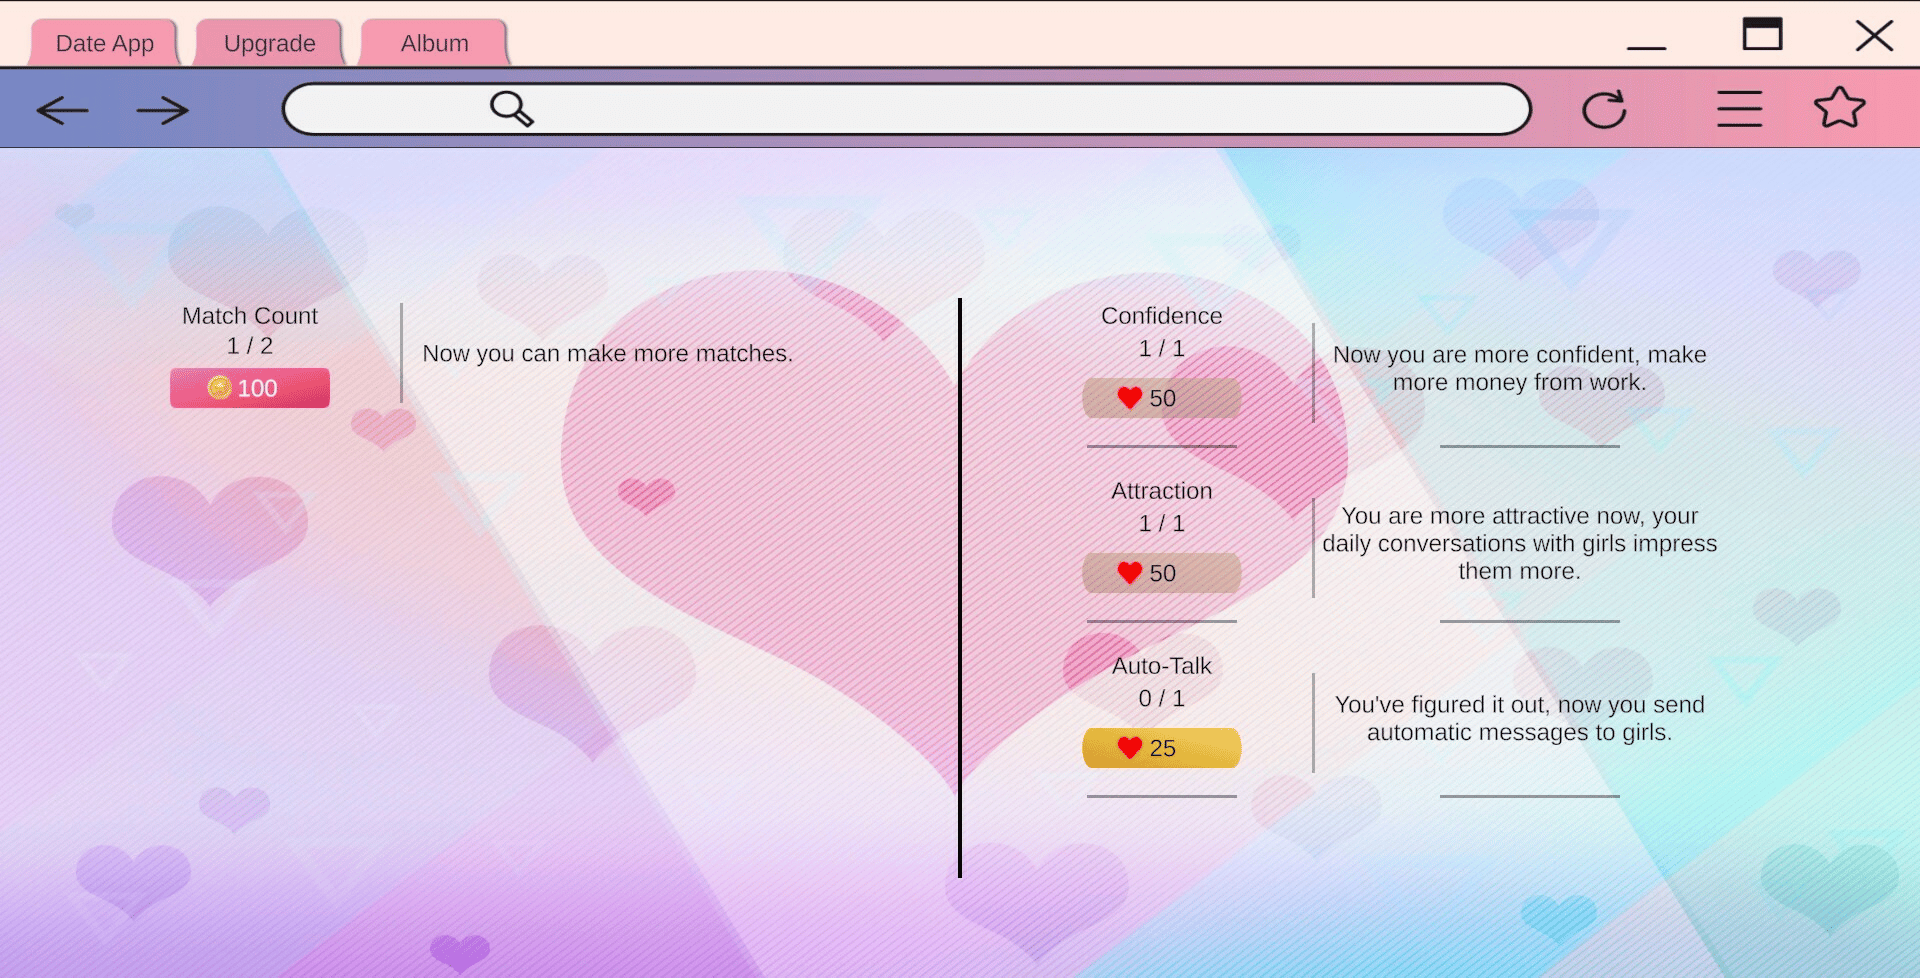This screenshot has height=978, width=1920.
Task: Click the Match Count upgrade title
Action: (x=250, y=316)
